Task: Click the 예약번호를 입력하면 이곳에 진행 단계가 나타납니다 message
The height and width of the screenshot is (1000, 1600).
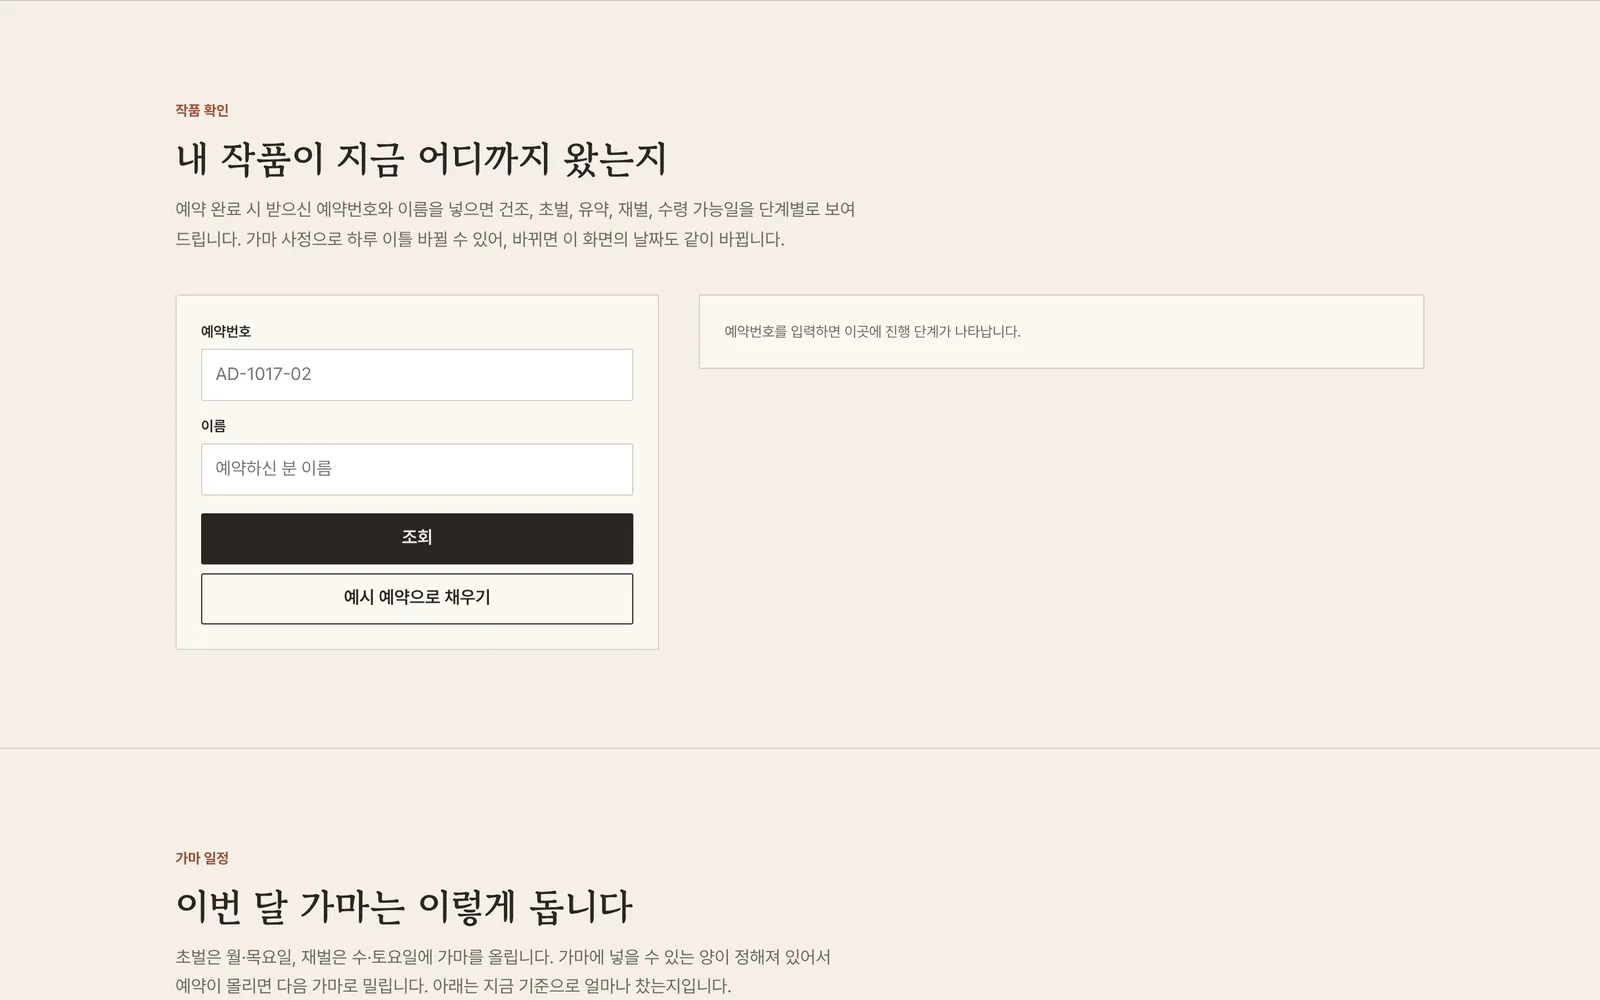Action: coord(872,331)
